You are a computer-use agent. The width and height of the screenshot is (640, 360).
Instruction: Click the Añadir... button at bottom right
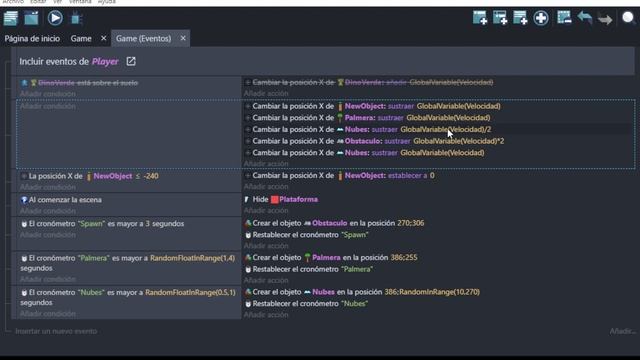coord(622,331)
